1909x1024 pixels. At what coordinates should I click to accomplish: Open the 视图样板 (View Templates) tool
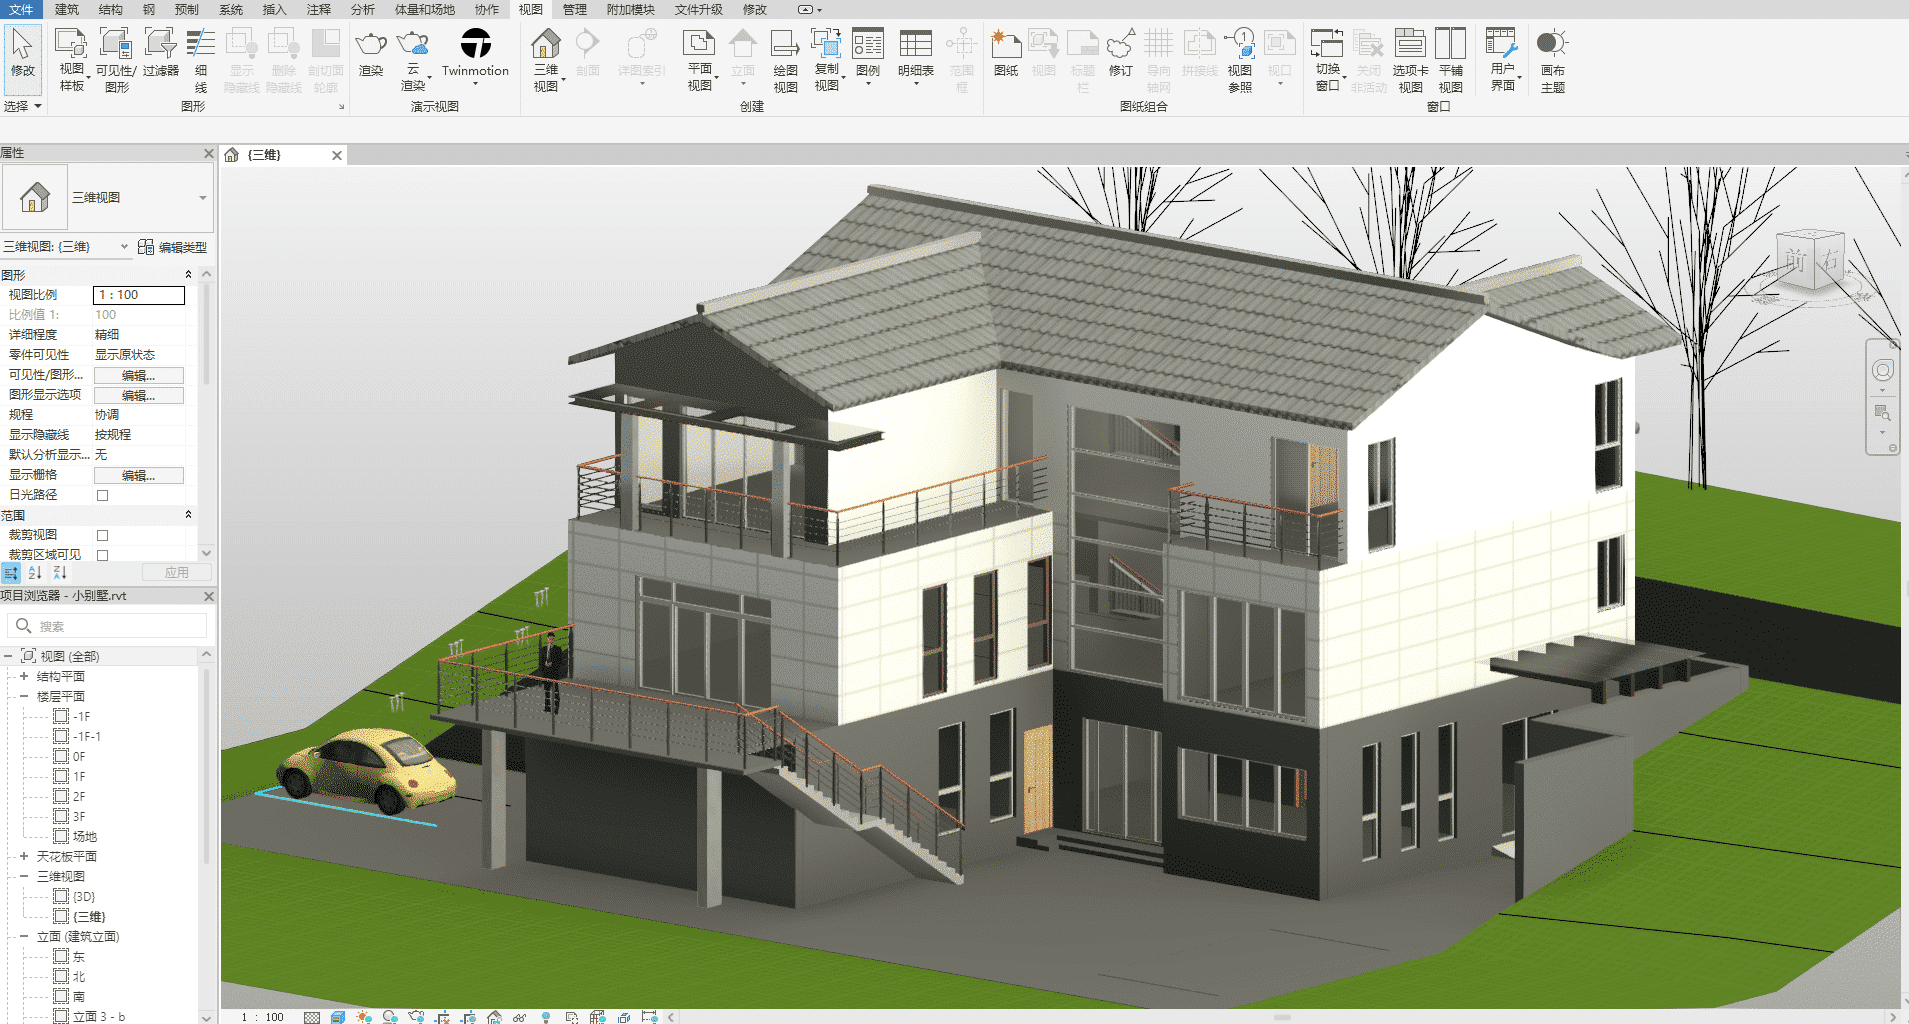pyautogui.click(x=71, y=45)
